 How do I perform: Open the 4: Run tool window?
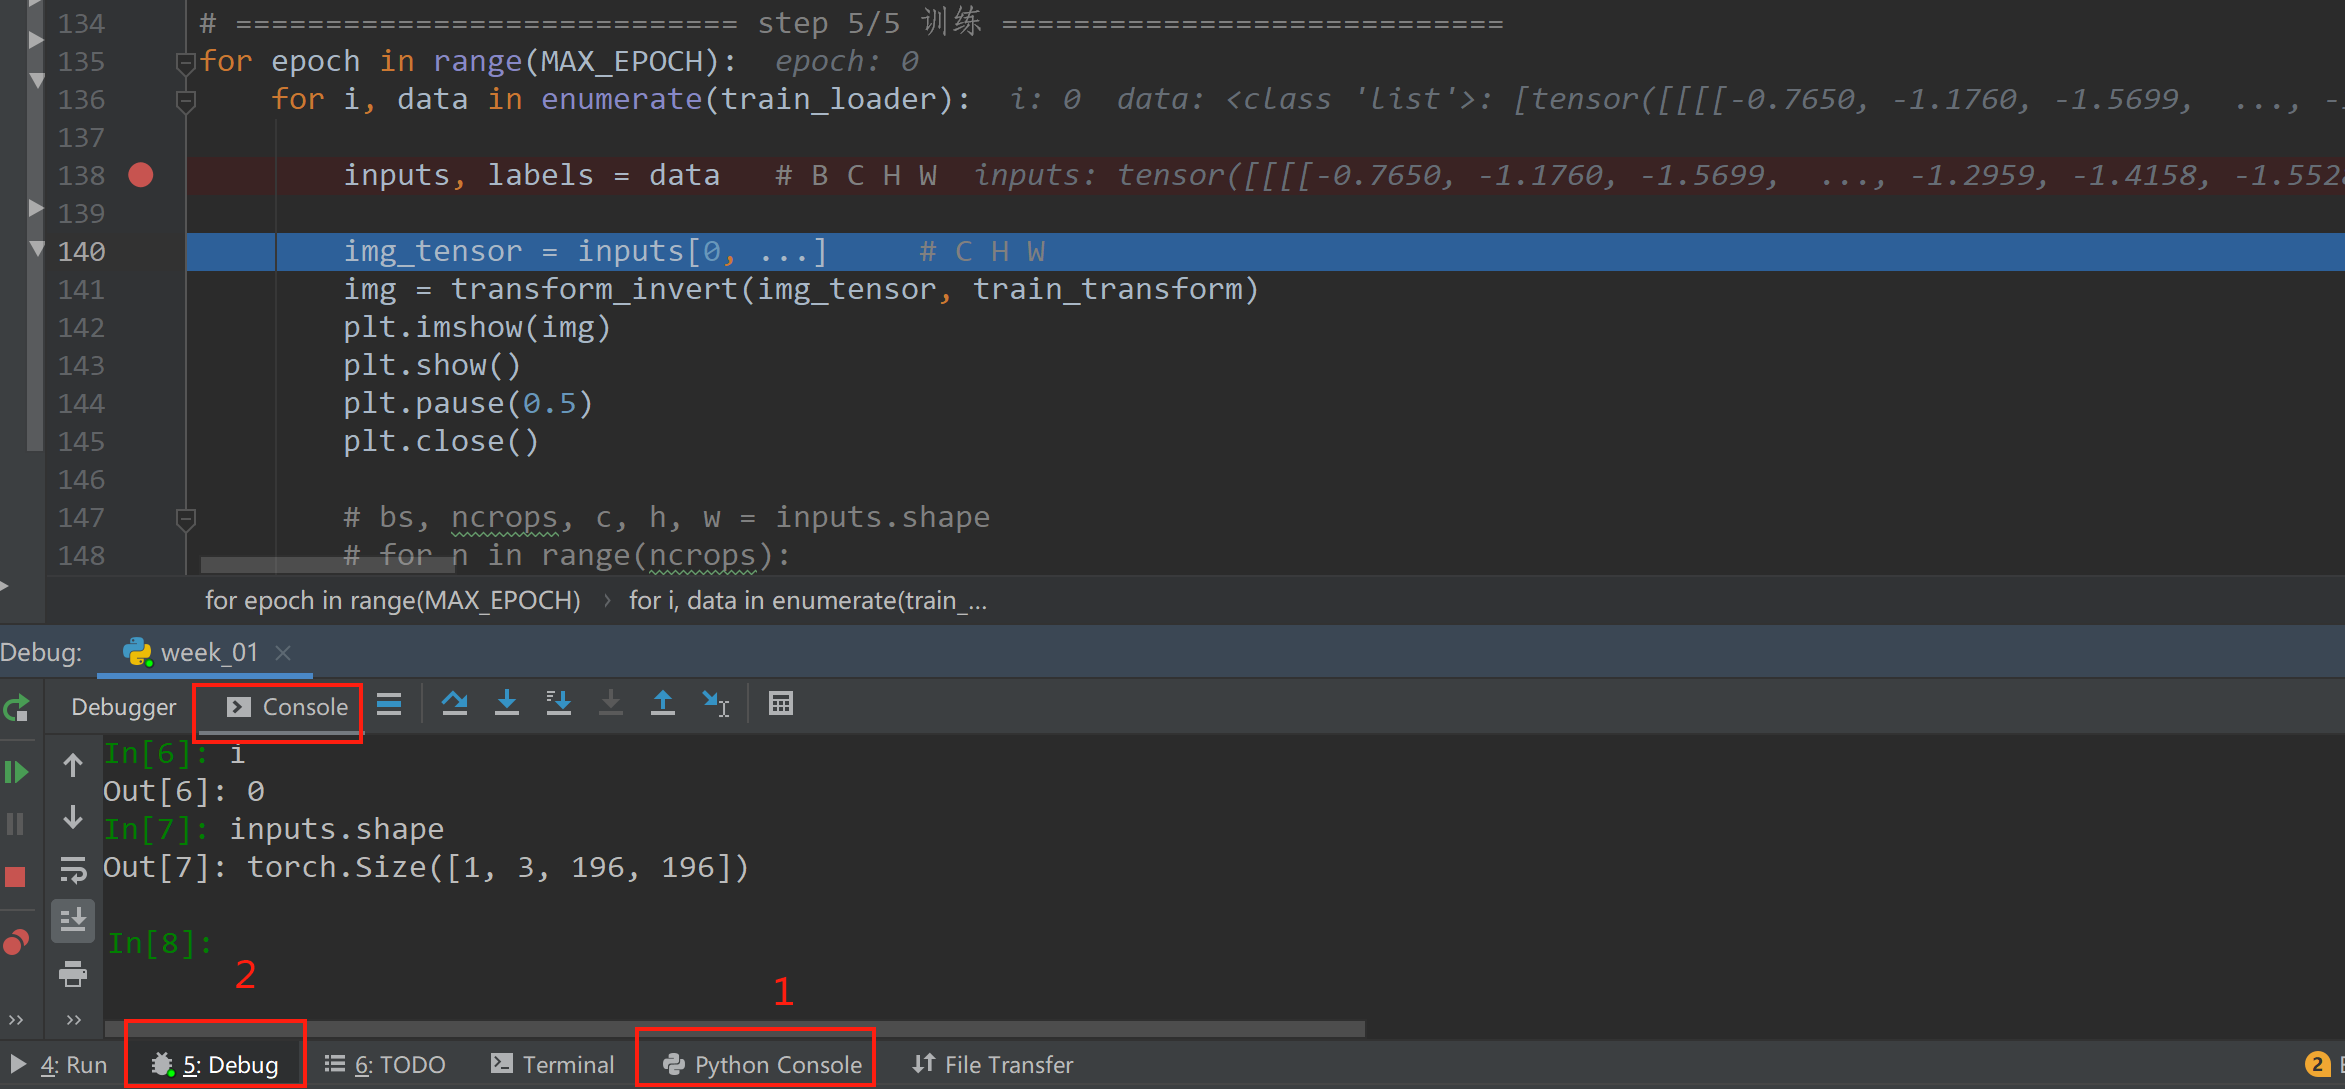coord(59,1065)
